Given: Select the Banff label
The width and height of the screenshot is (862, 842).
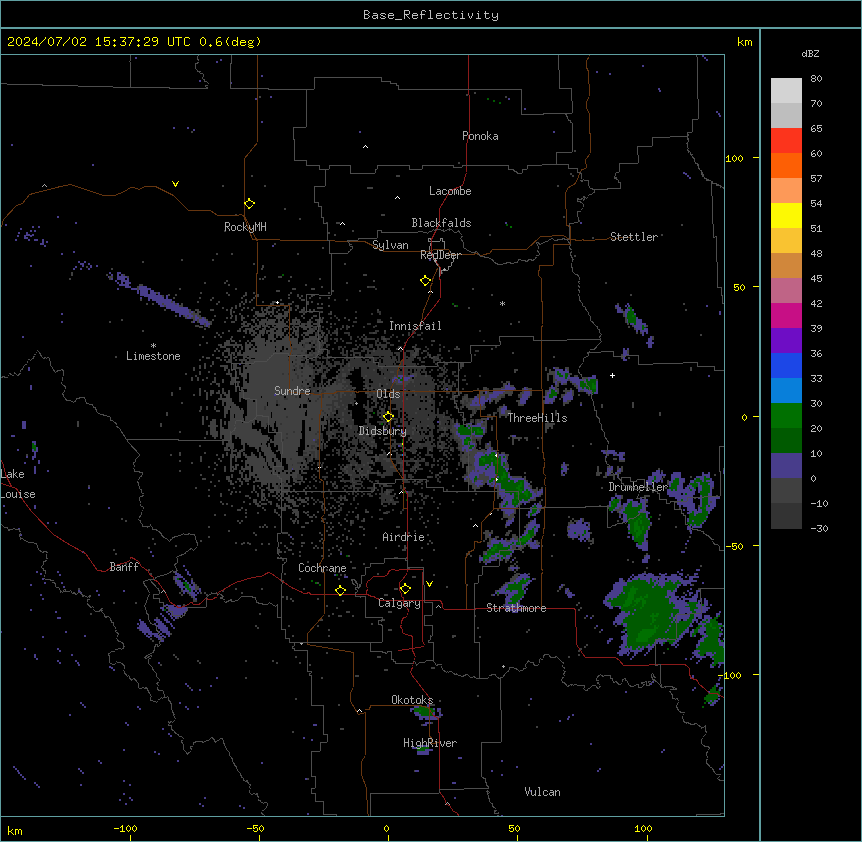Looking at the screenshot, I should [124, 567].
